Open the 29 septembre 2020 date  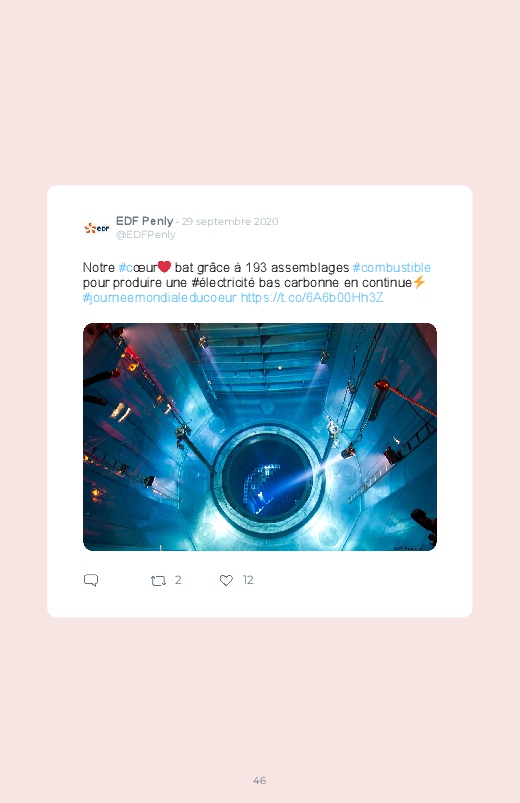(x=230, y=222)
